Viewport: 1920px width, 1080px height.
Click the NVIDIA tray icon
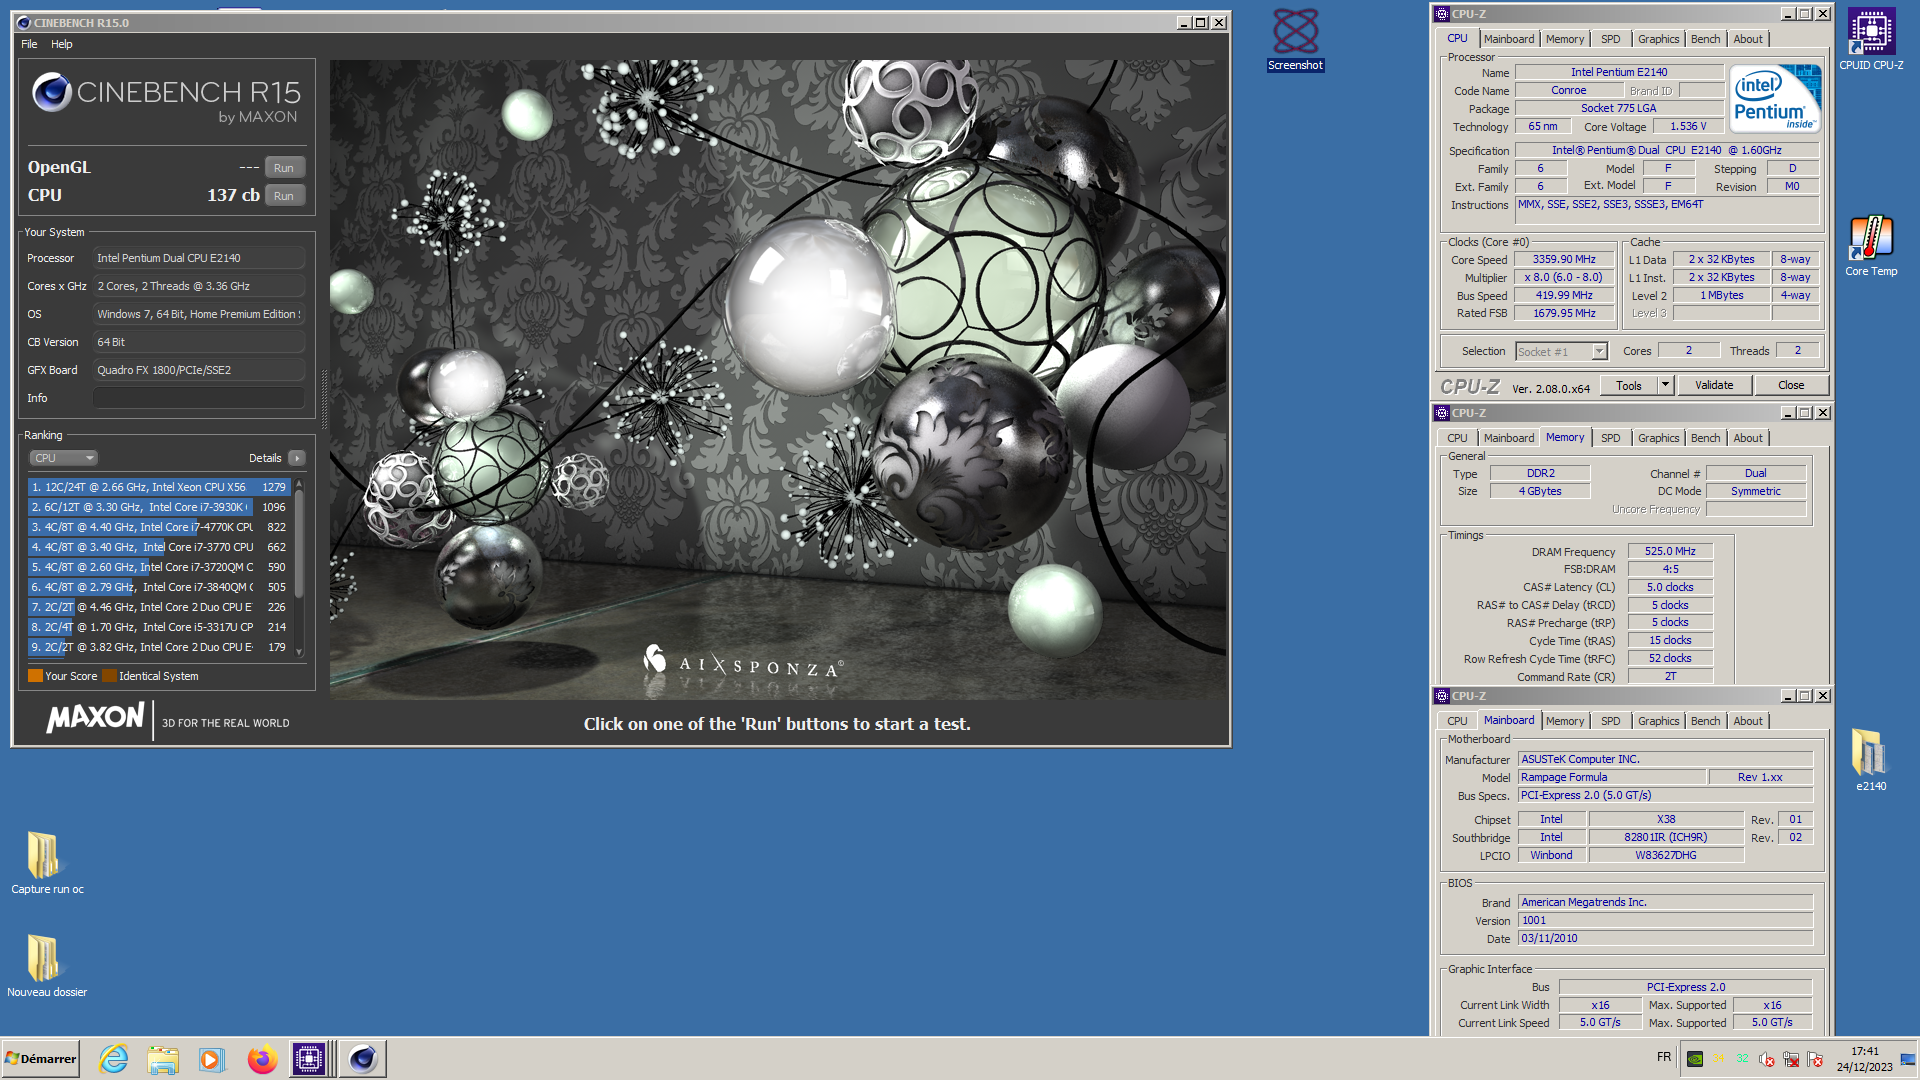click(1695, 1059)
